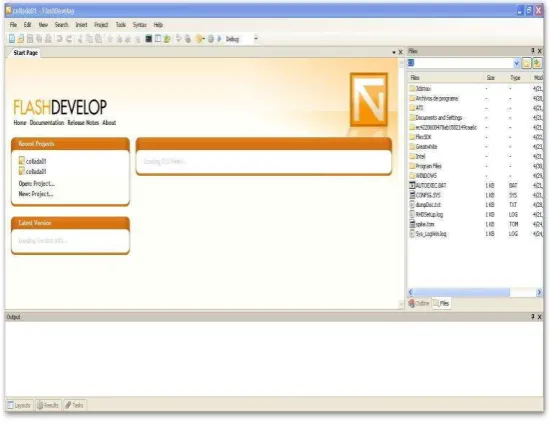This screenshot has width=553, height=424.
Task: Toggle the Files panel auto-hide pin
Action: point(533,51)
